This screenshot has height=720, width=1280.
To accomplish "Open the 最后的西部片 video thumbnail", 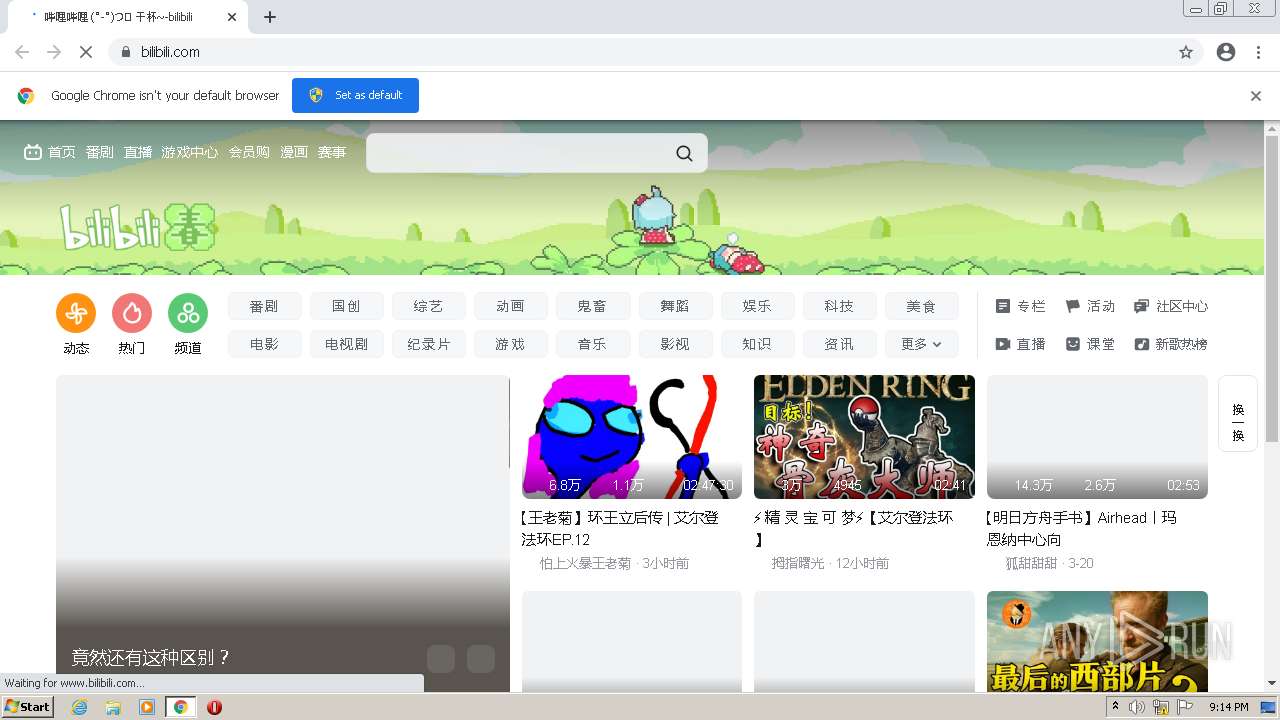I will coord(1097,641).
